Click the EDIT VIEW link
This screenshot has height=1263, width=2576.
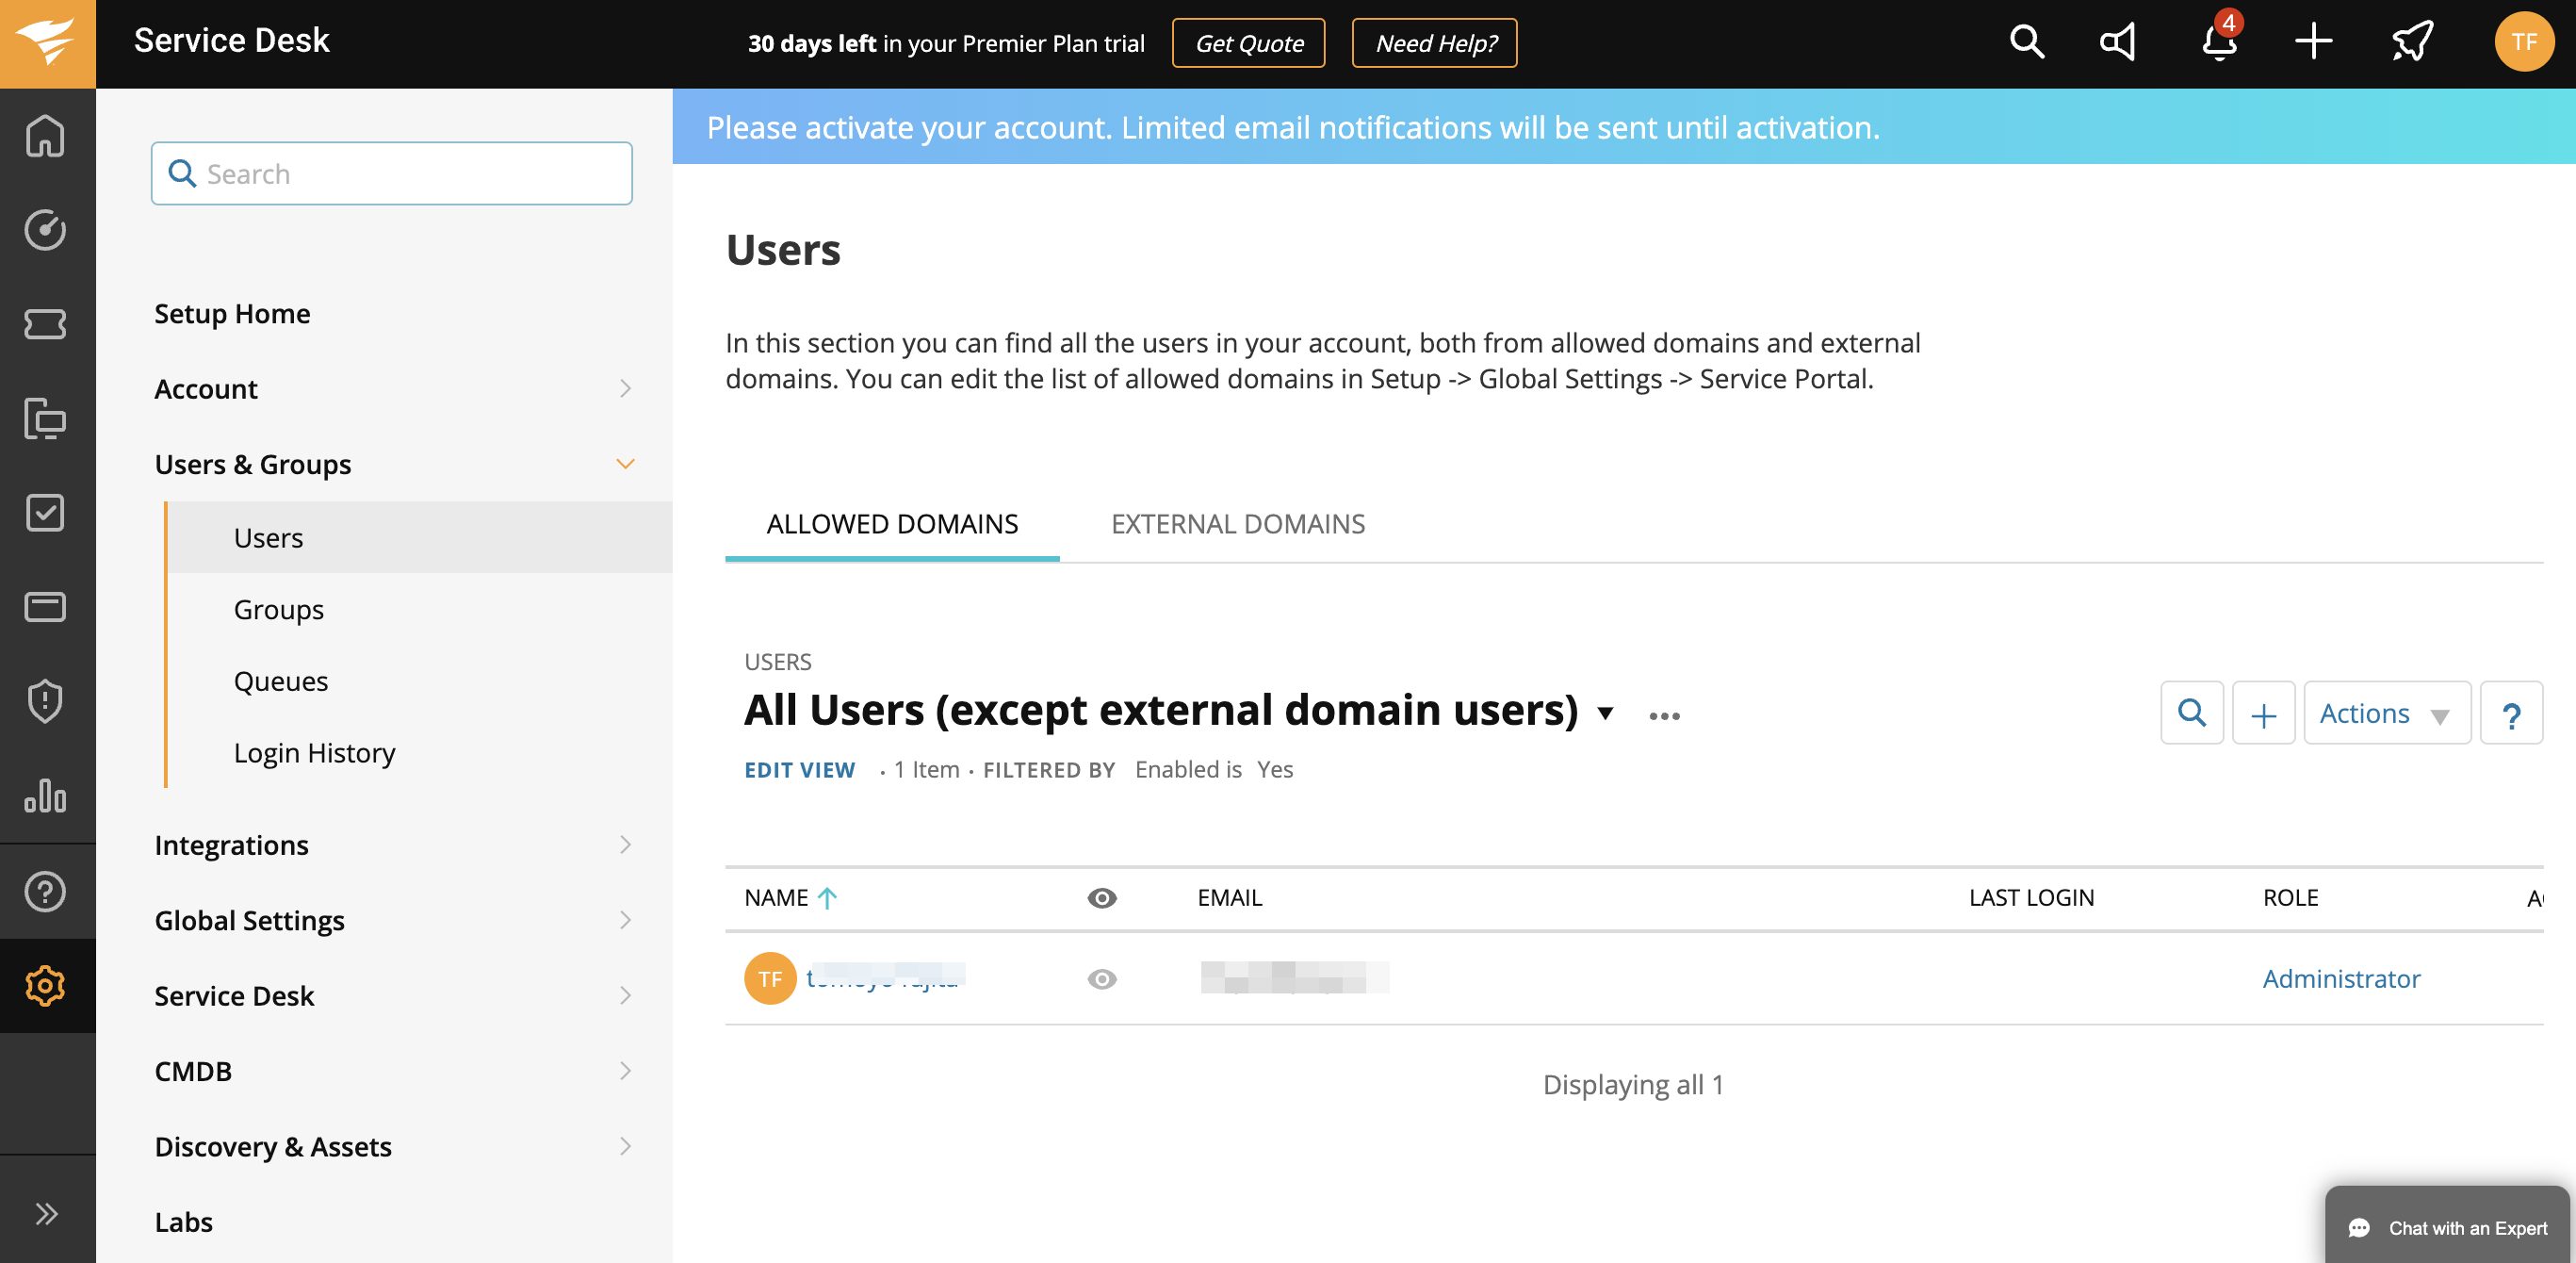[x=799, y=770]
